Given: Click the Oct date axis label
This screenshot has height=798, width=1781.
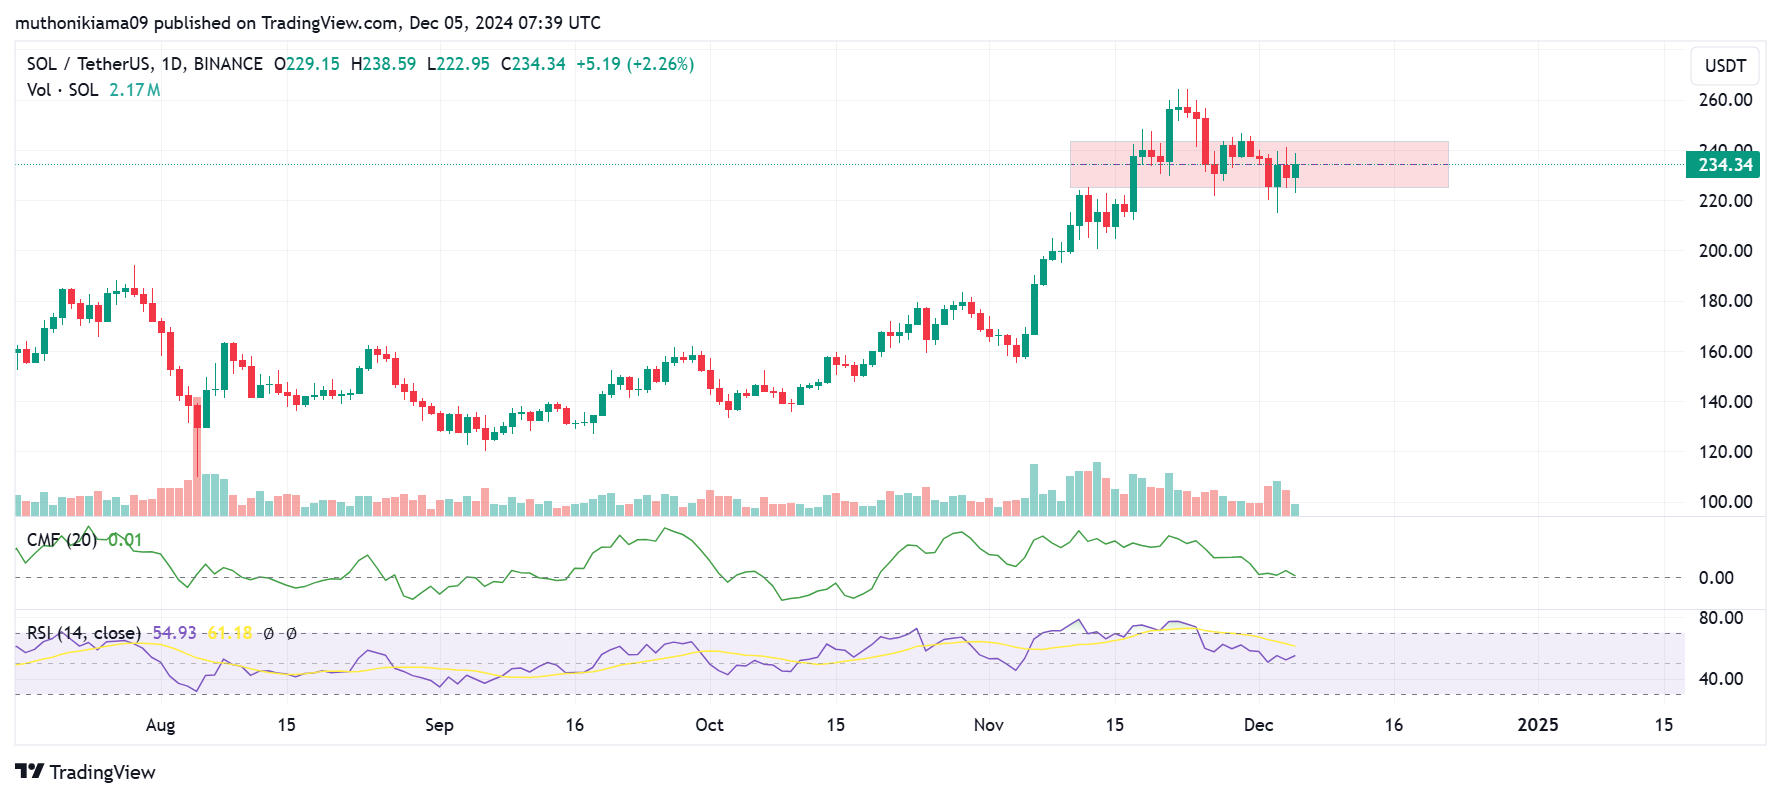Looking at the screenshot, I should coord(709,725).
